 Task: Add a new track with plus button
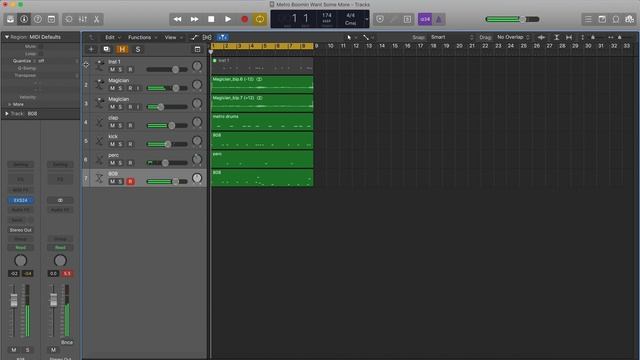click(x=91, y=49)
